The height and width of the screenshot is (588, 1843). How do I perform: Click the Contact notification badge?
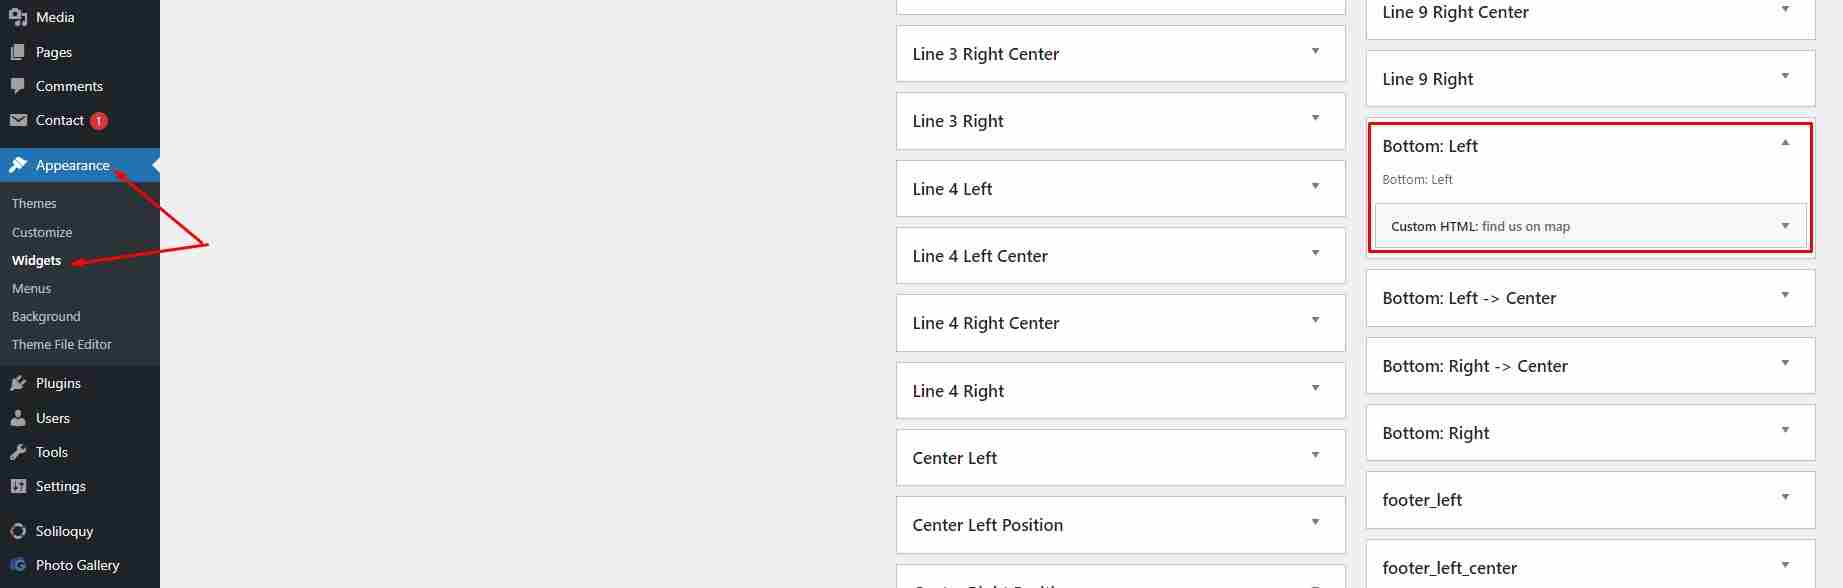(99, 121)
